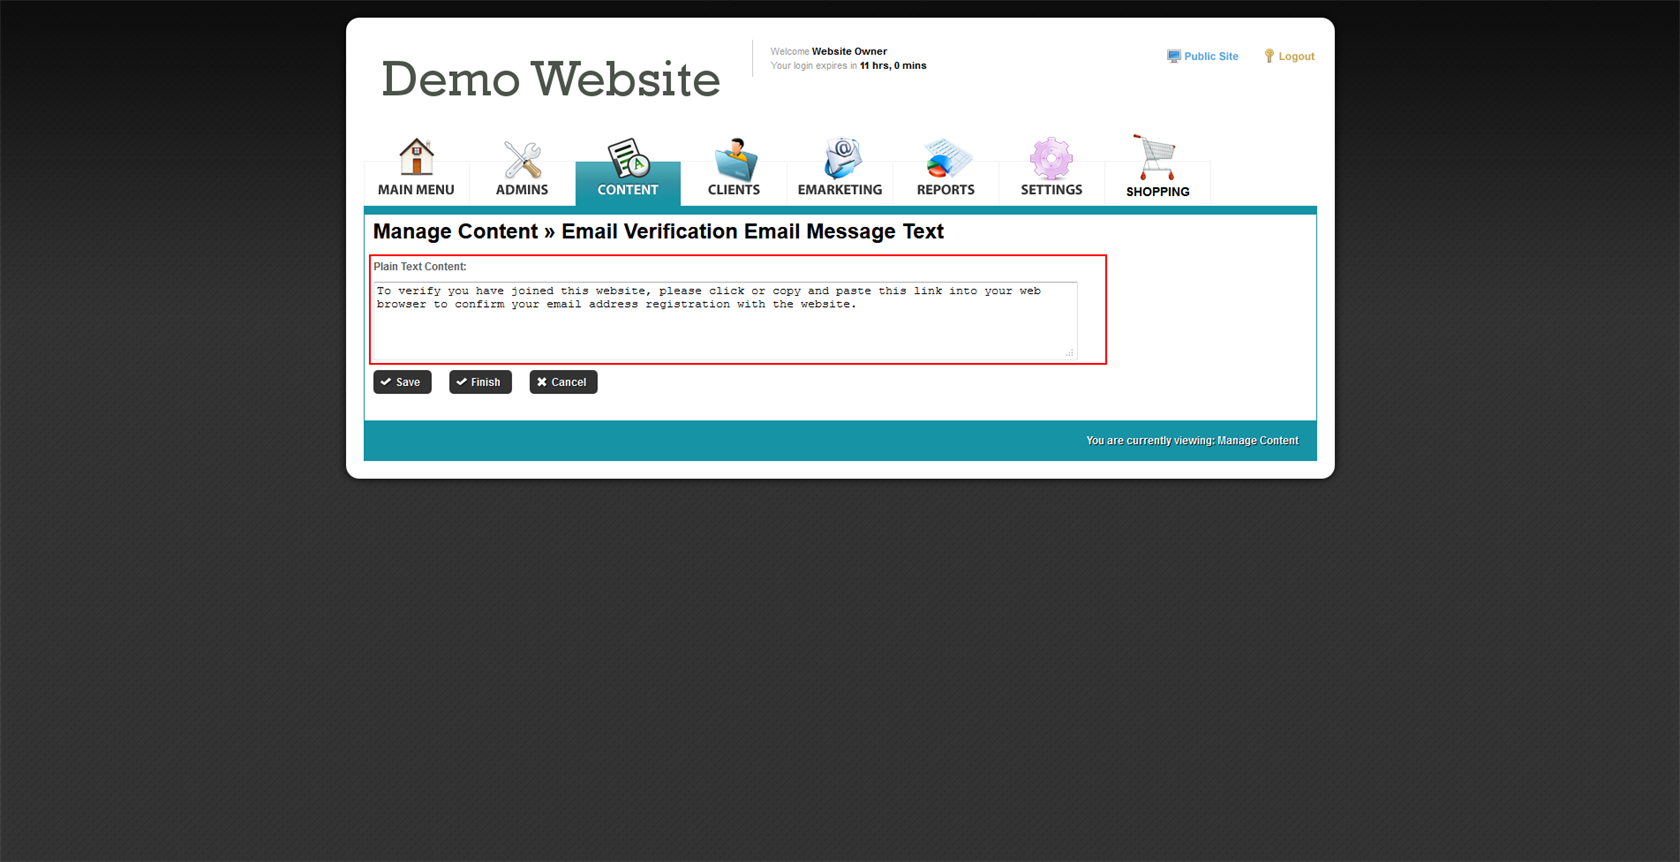This screenshot has width=1680, height=862.
Task: Open the SHOPPING tab
Action: 1157,191
